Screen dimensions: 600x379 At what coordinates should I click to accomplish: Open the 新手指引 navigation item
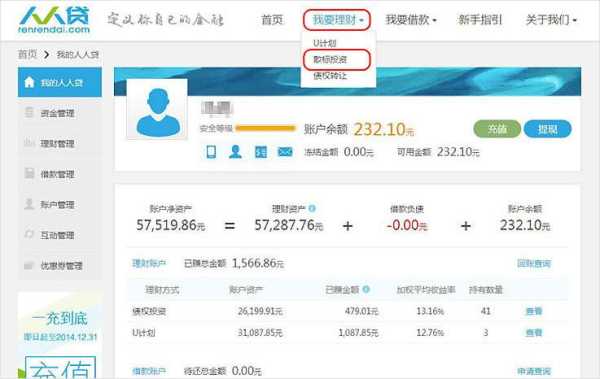click(480, 20)
